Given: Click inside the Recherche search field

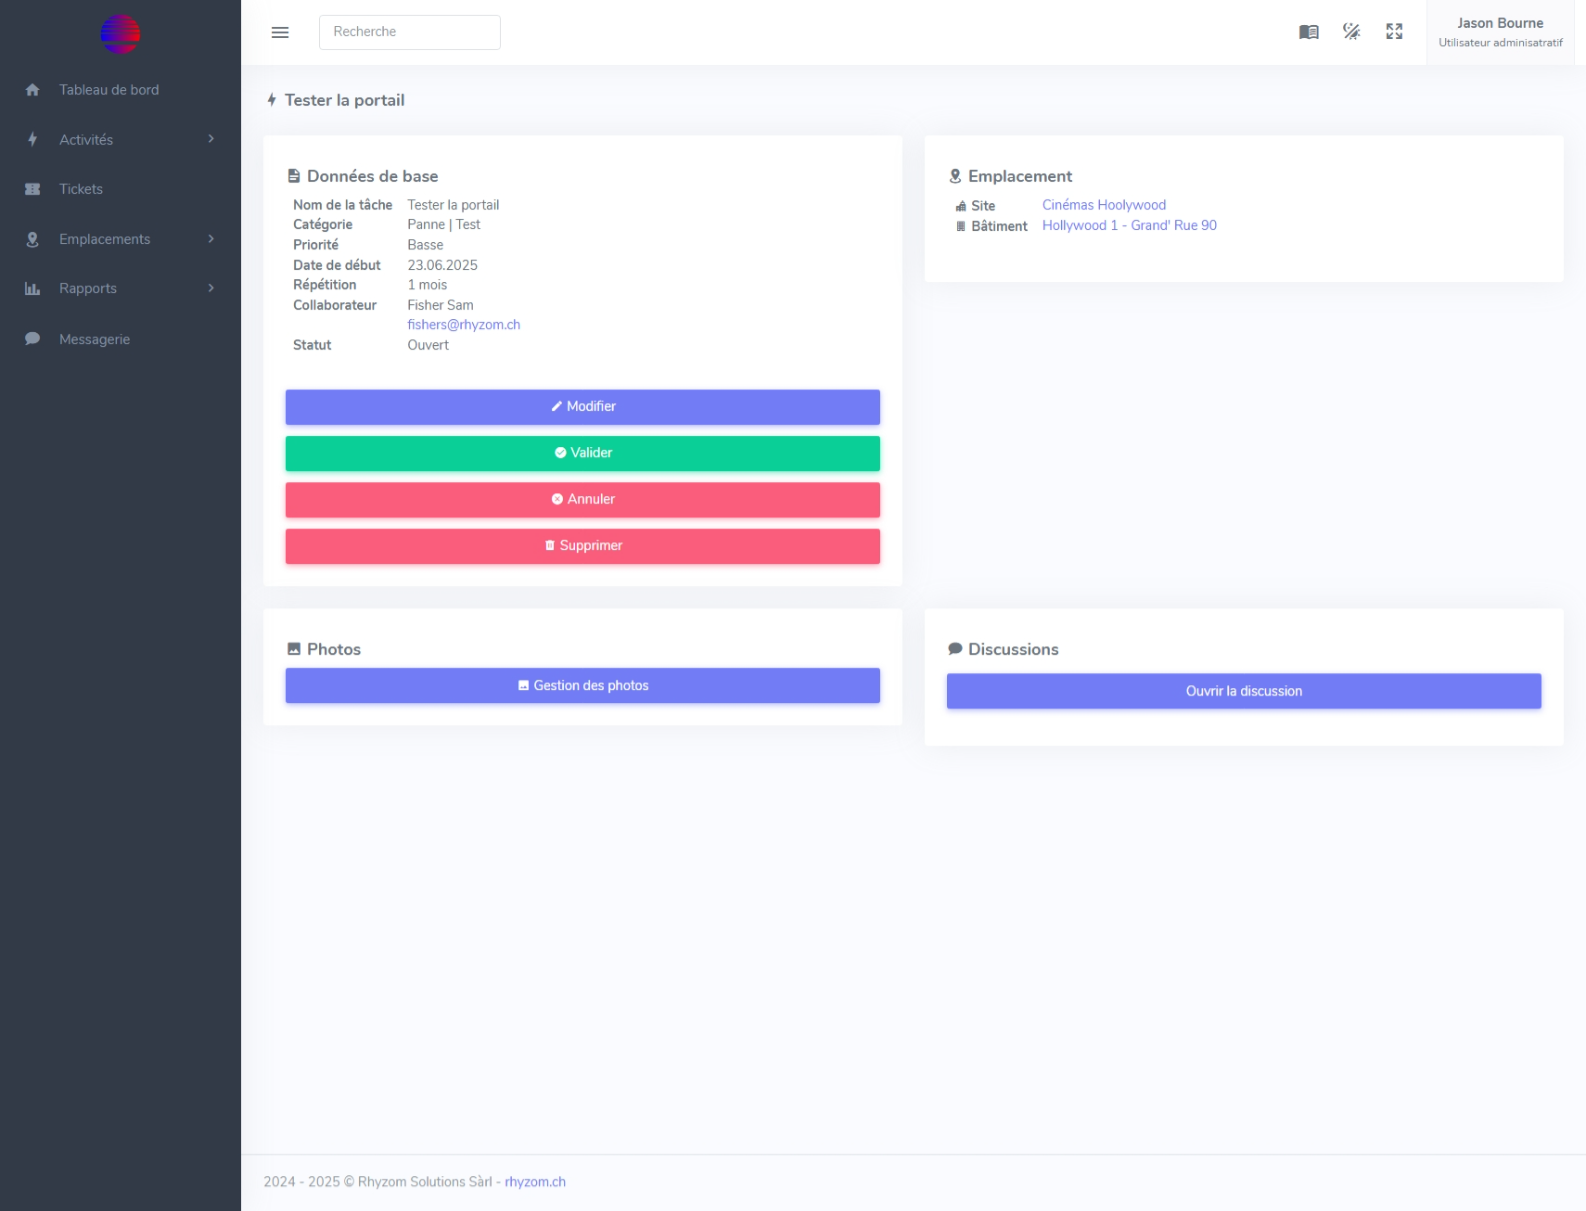Looking at the screenshot, I should [x=409, y=32].
